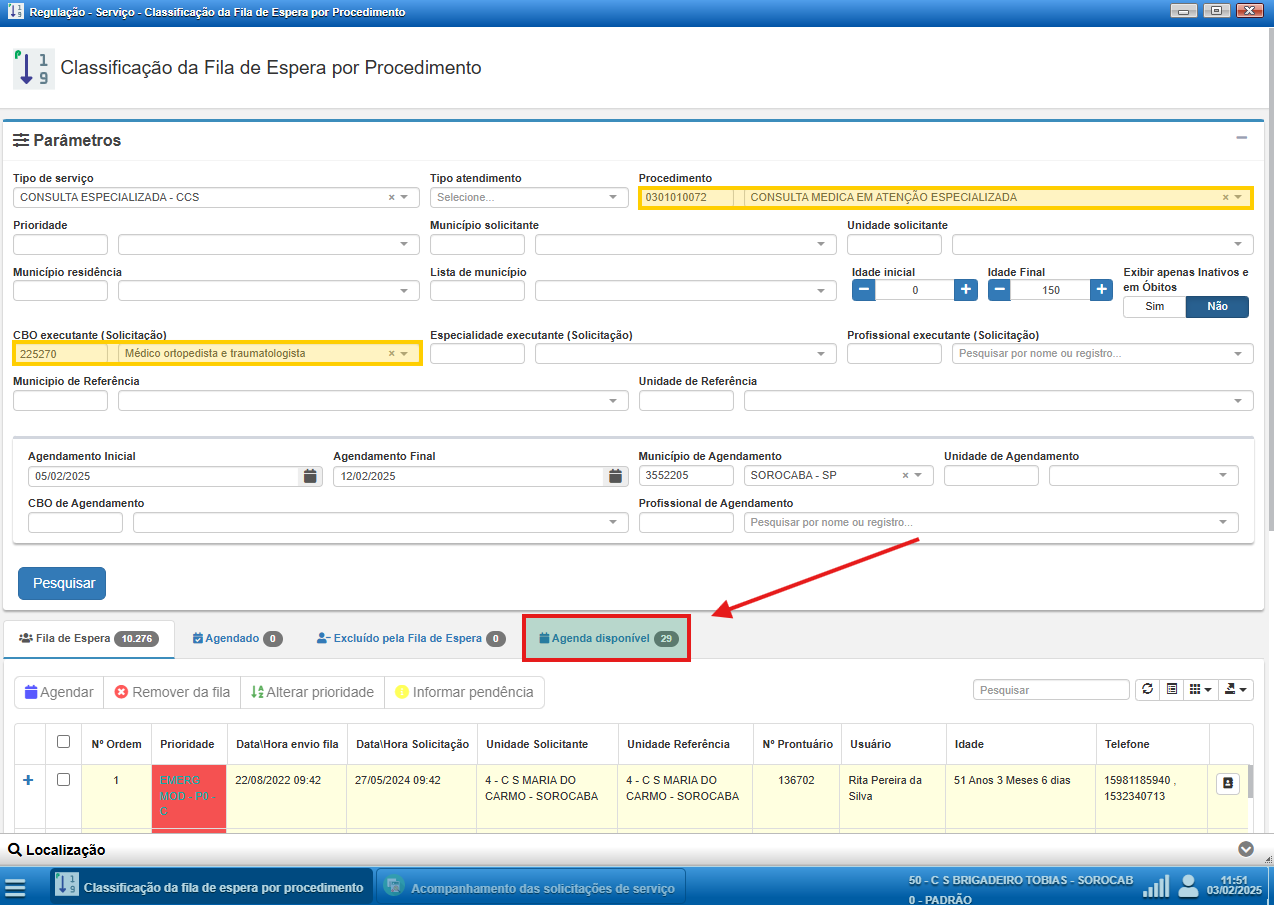Expand the first row plus icon

28,780
